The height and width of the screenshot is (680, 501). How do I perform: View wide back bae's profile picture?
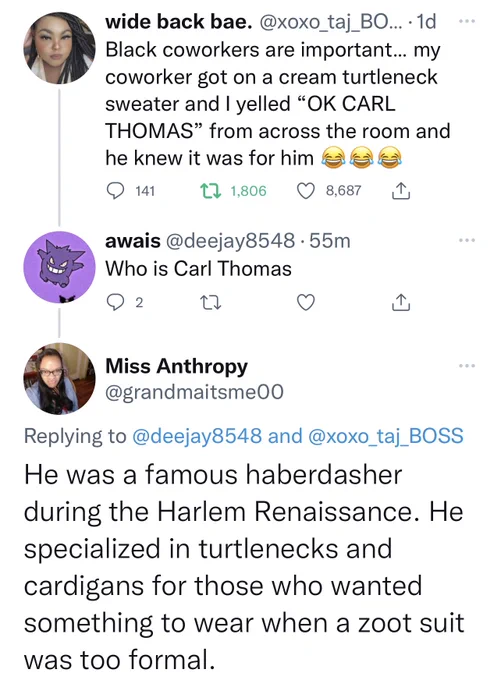pos(59,48)
